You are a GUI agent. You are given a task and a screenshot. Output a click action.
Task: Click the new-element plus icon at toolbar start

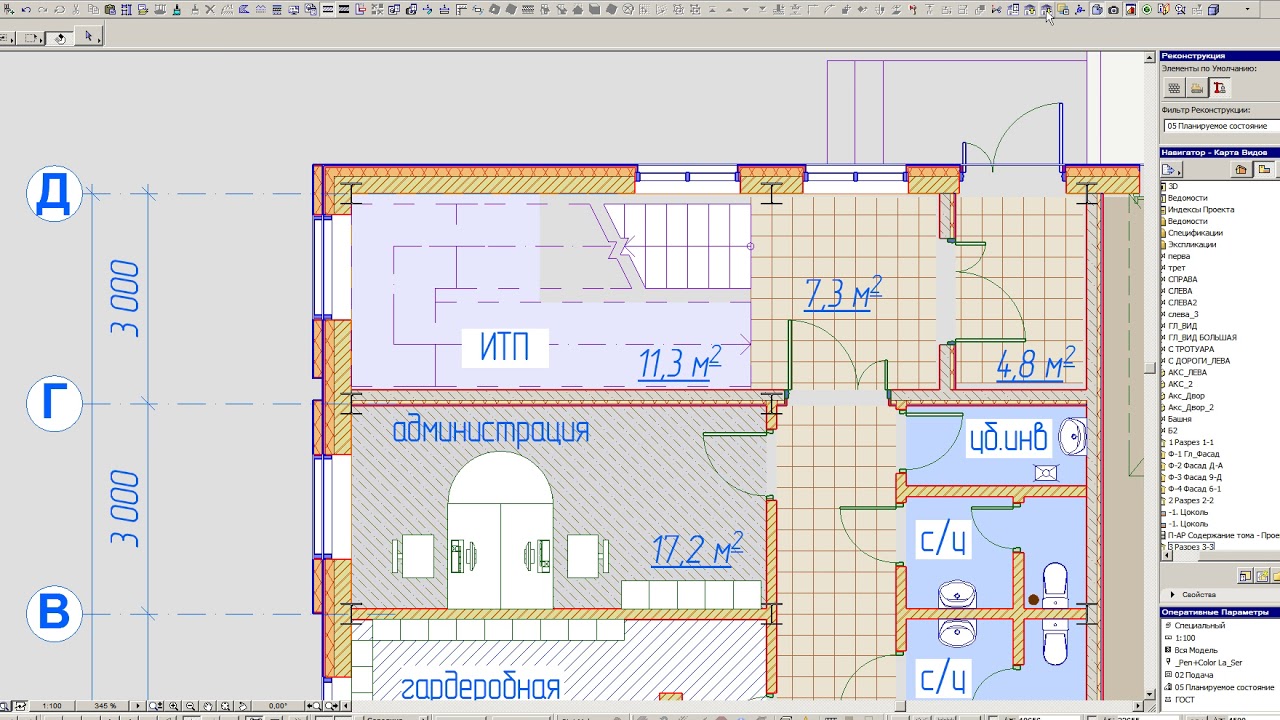pyautogui.click(x=9, y=10)
